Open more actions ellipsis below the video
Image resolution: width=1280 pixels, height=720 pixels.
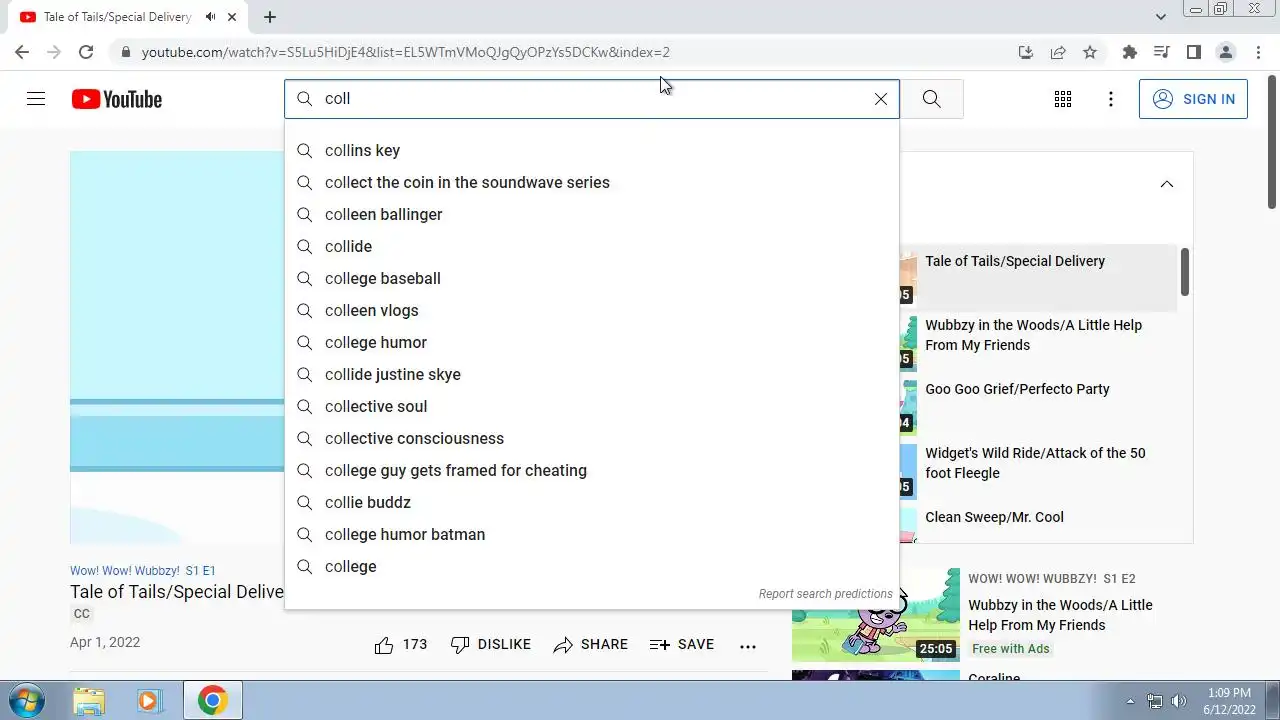(748, 646)
